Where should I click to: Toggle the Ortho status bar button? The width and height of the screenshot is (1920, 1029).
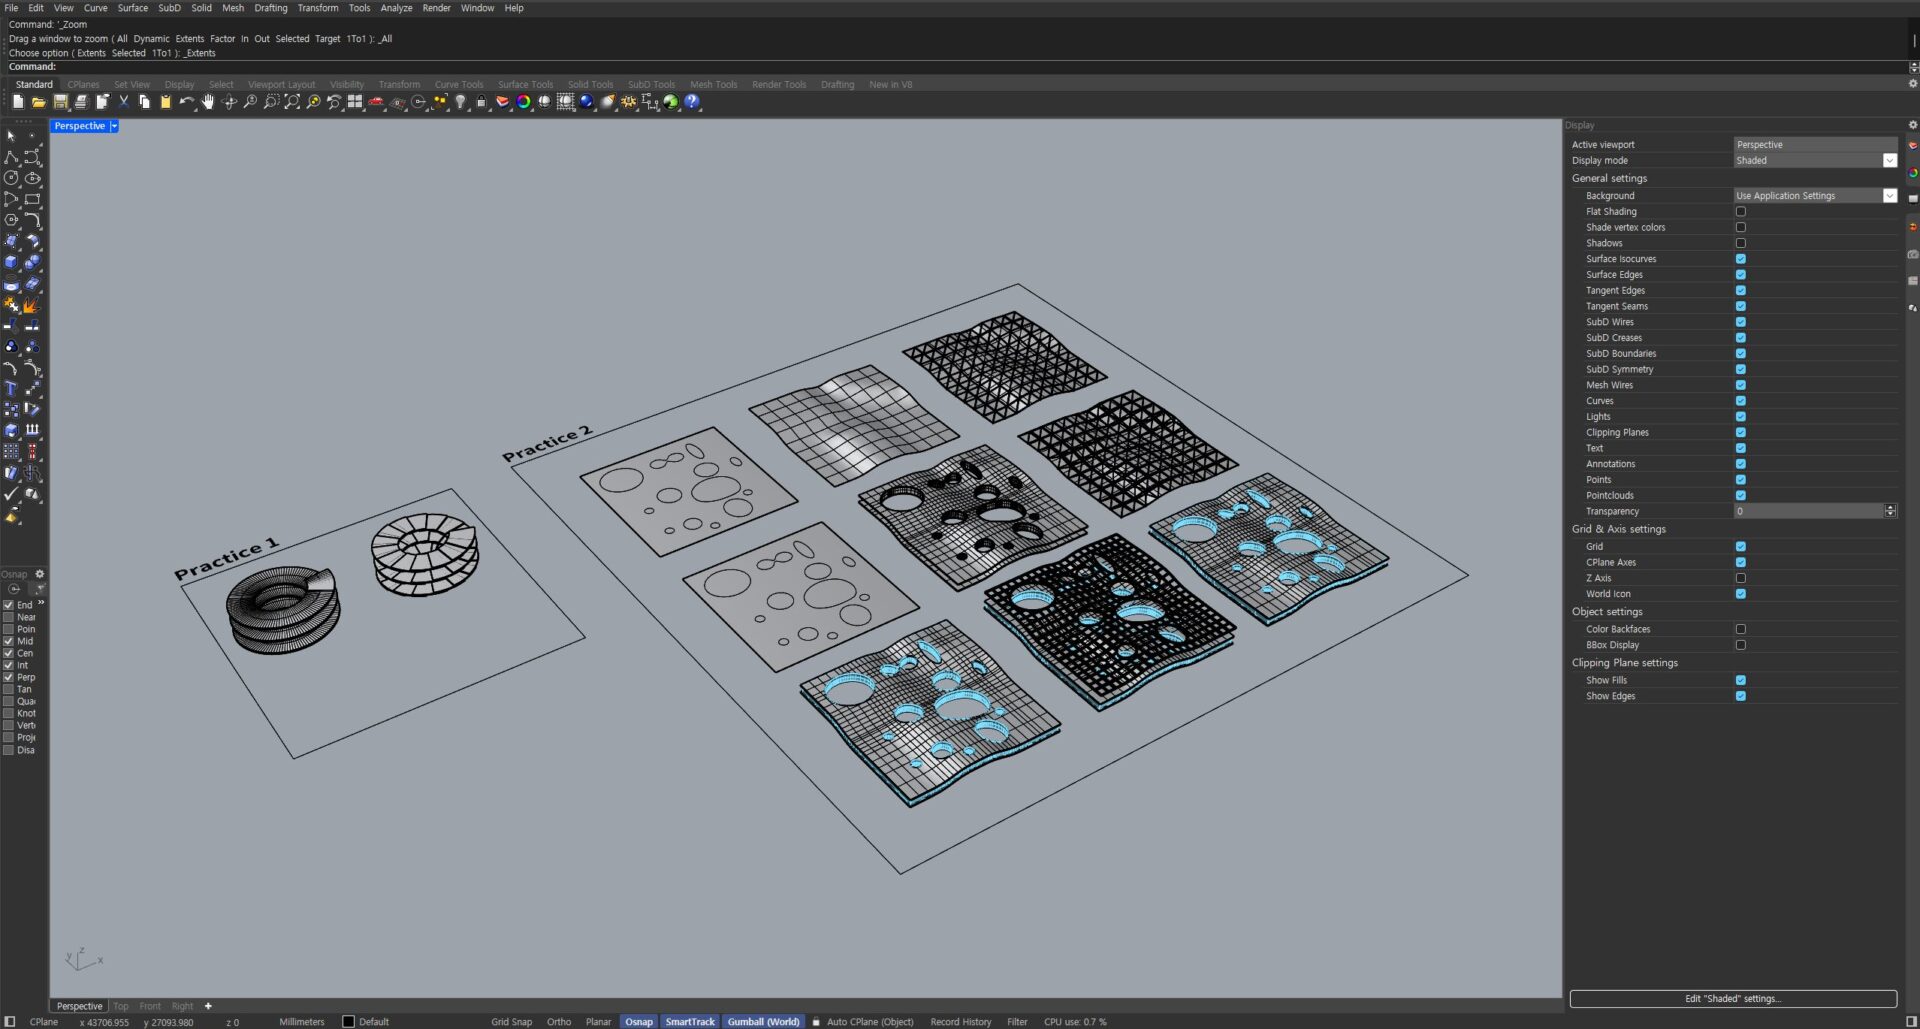pyautogui.click(x=558, y=1022)
